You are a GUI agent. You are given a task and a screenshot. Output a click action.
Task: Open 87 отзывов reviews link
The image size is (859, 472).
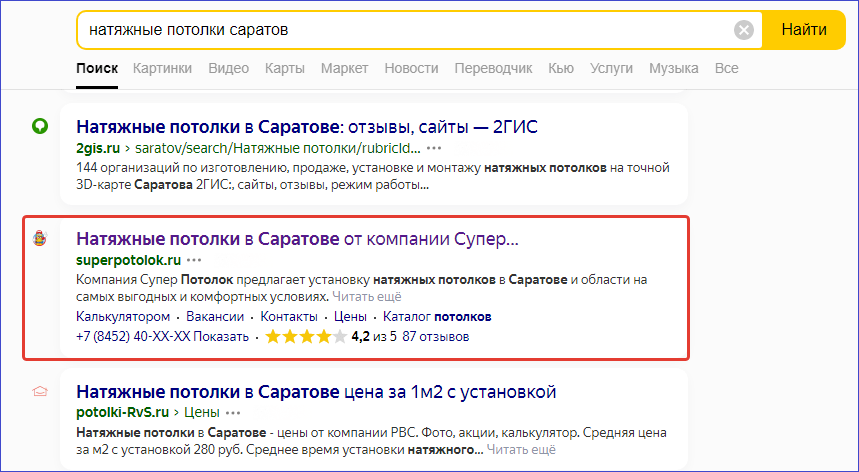pos(435,337)
